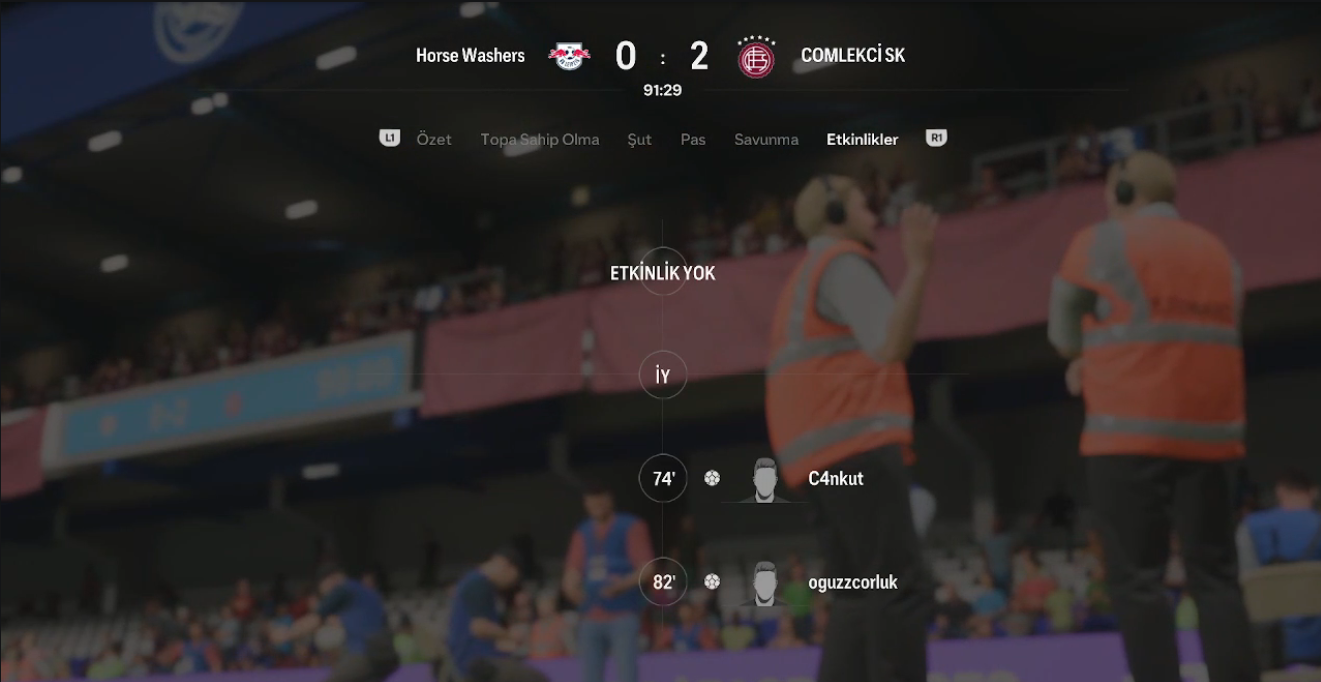
Task: Click C4nkut's player avatar silhouette
Action: pos(765,479)
